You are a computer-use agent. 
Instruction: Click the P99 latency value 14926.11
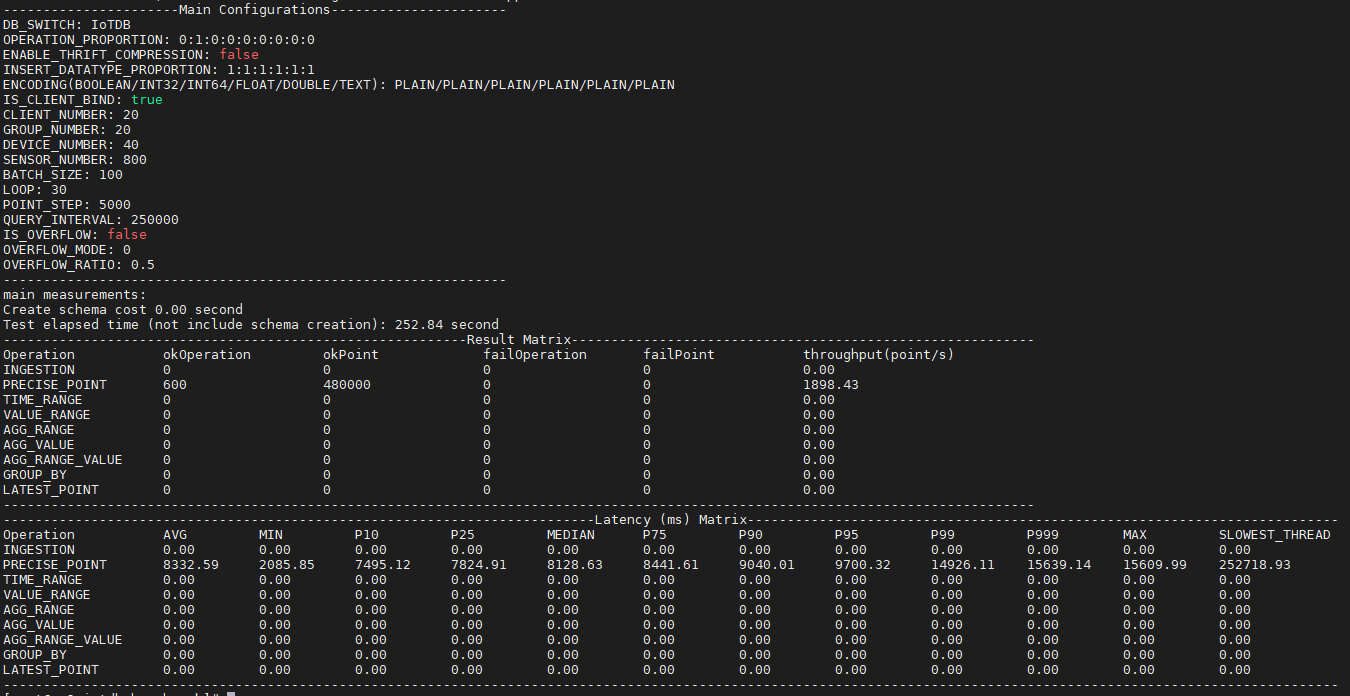963,565
